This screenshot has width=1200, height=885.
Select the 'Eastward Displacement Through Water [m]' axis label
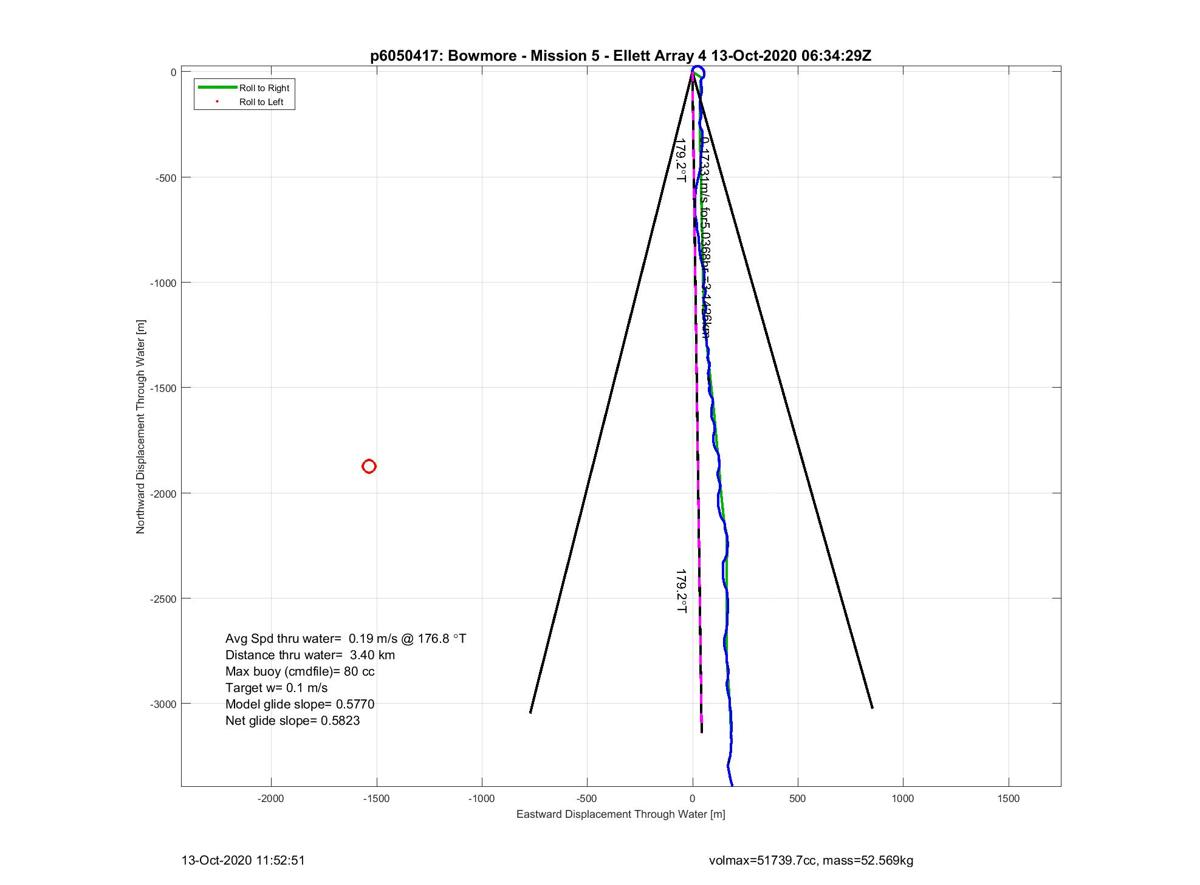pyautogui.click(x=620, y=815)
